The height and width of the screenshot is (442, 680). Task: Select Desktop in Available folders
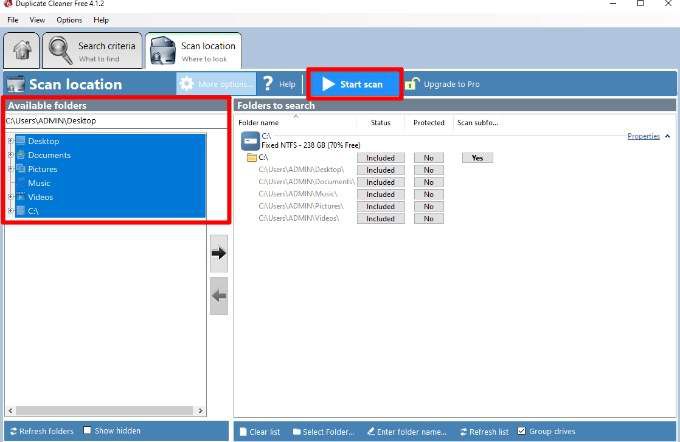pyautogui.click(x=43, y=141)
